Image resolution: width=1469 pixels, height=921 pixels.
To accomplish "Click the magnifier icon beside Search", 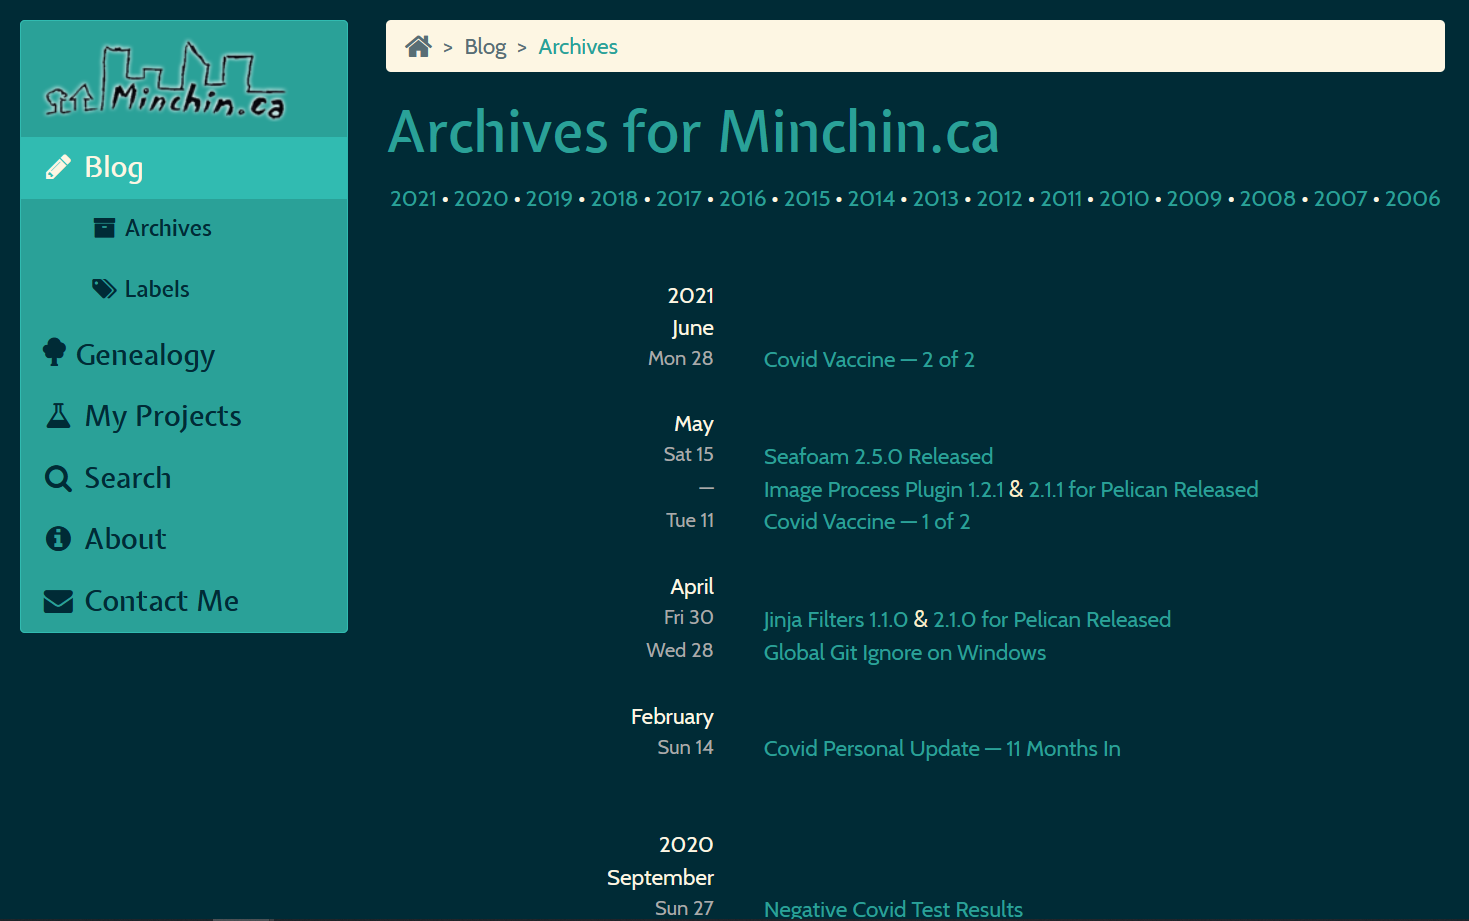I will pyautogui.click(x=58, y=478).
